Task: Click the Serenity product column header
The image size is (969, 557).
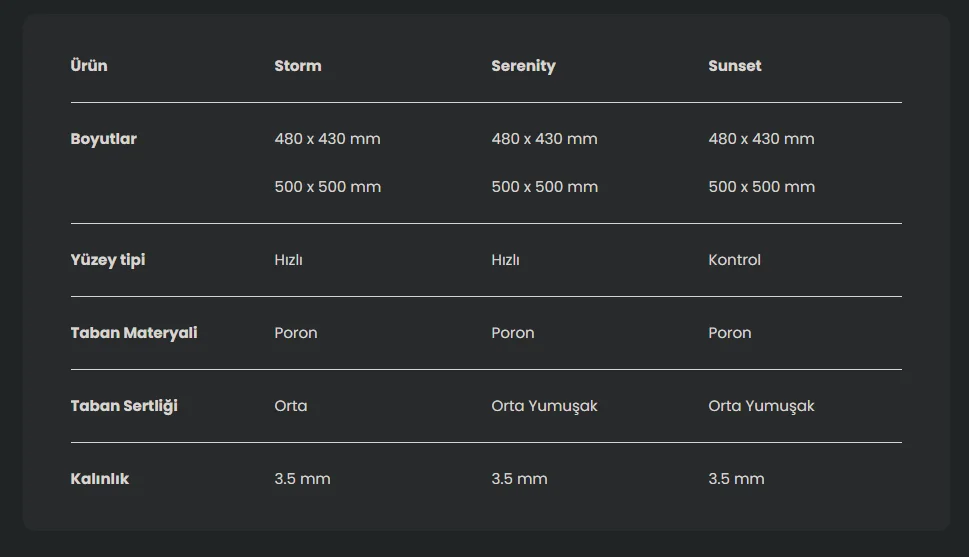Action: click(523, 66)
